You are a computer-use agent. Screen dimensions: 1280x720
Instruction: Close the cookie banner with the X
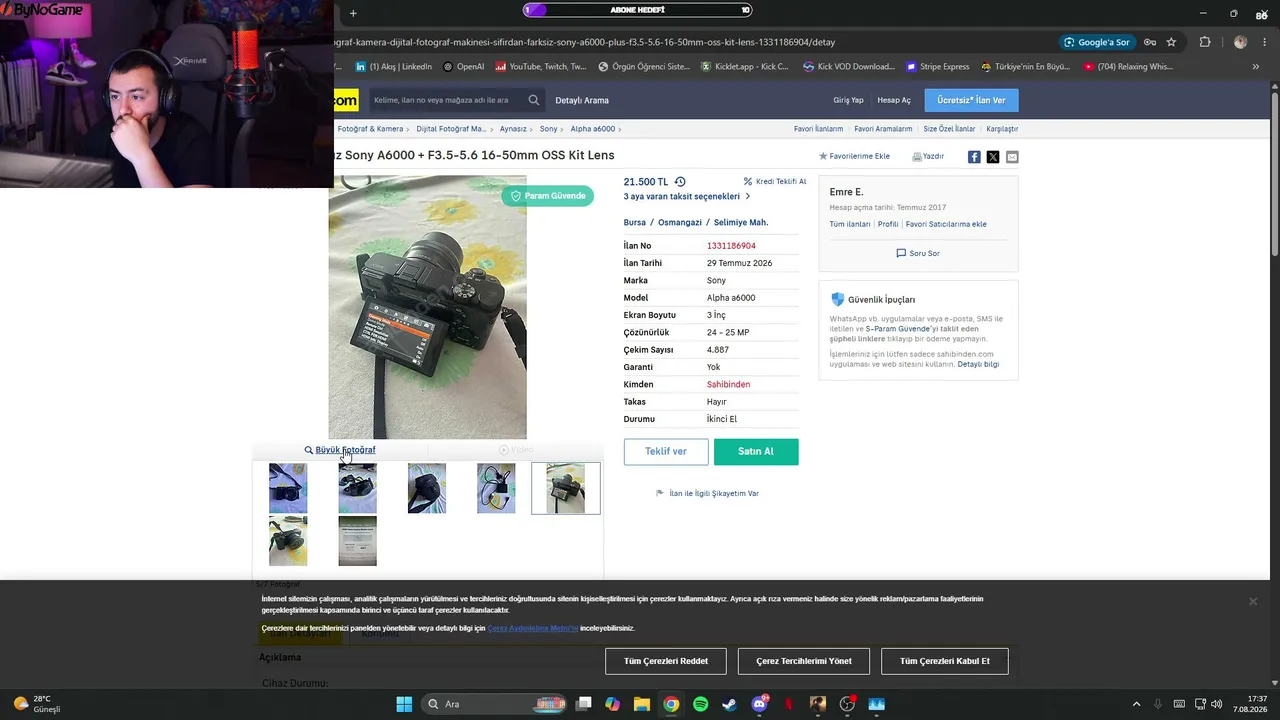pos(1253,601)
